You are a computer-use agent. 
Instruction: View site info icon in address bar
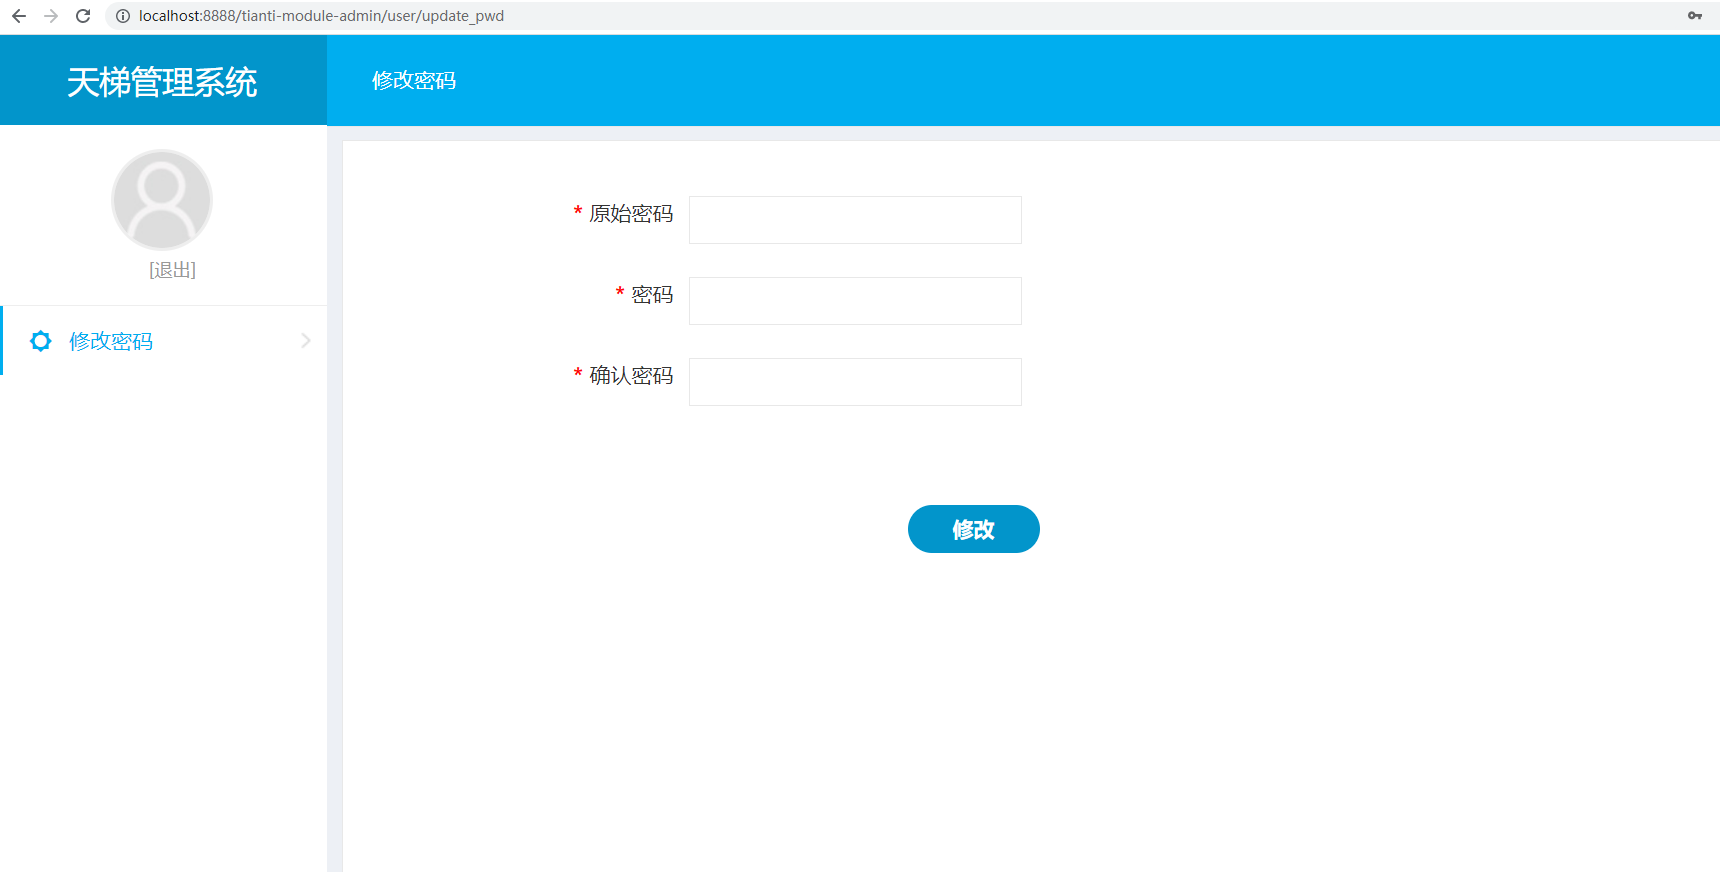click(x=123, y=16)
